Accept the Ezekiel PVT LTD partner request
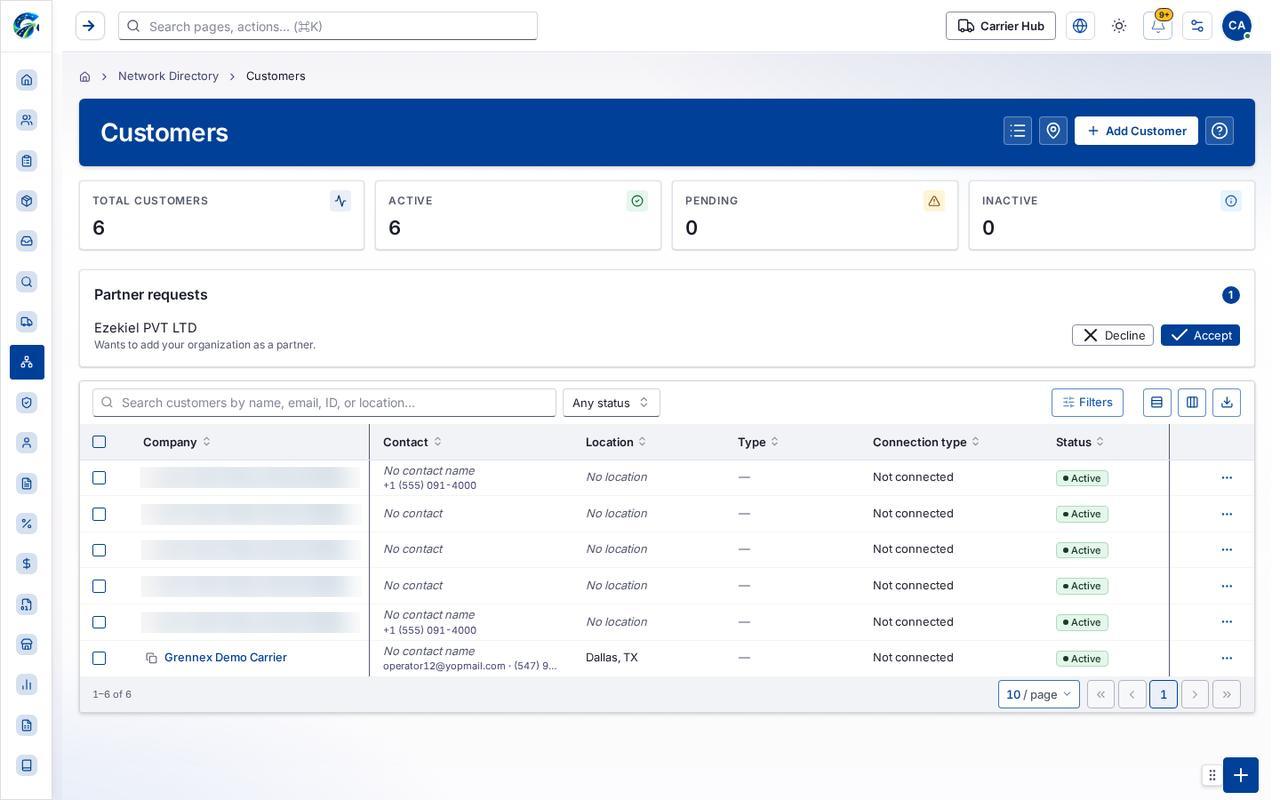The width and height of the screenshot is (1280, 800). (1200, 335)
